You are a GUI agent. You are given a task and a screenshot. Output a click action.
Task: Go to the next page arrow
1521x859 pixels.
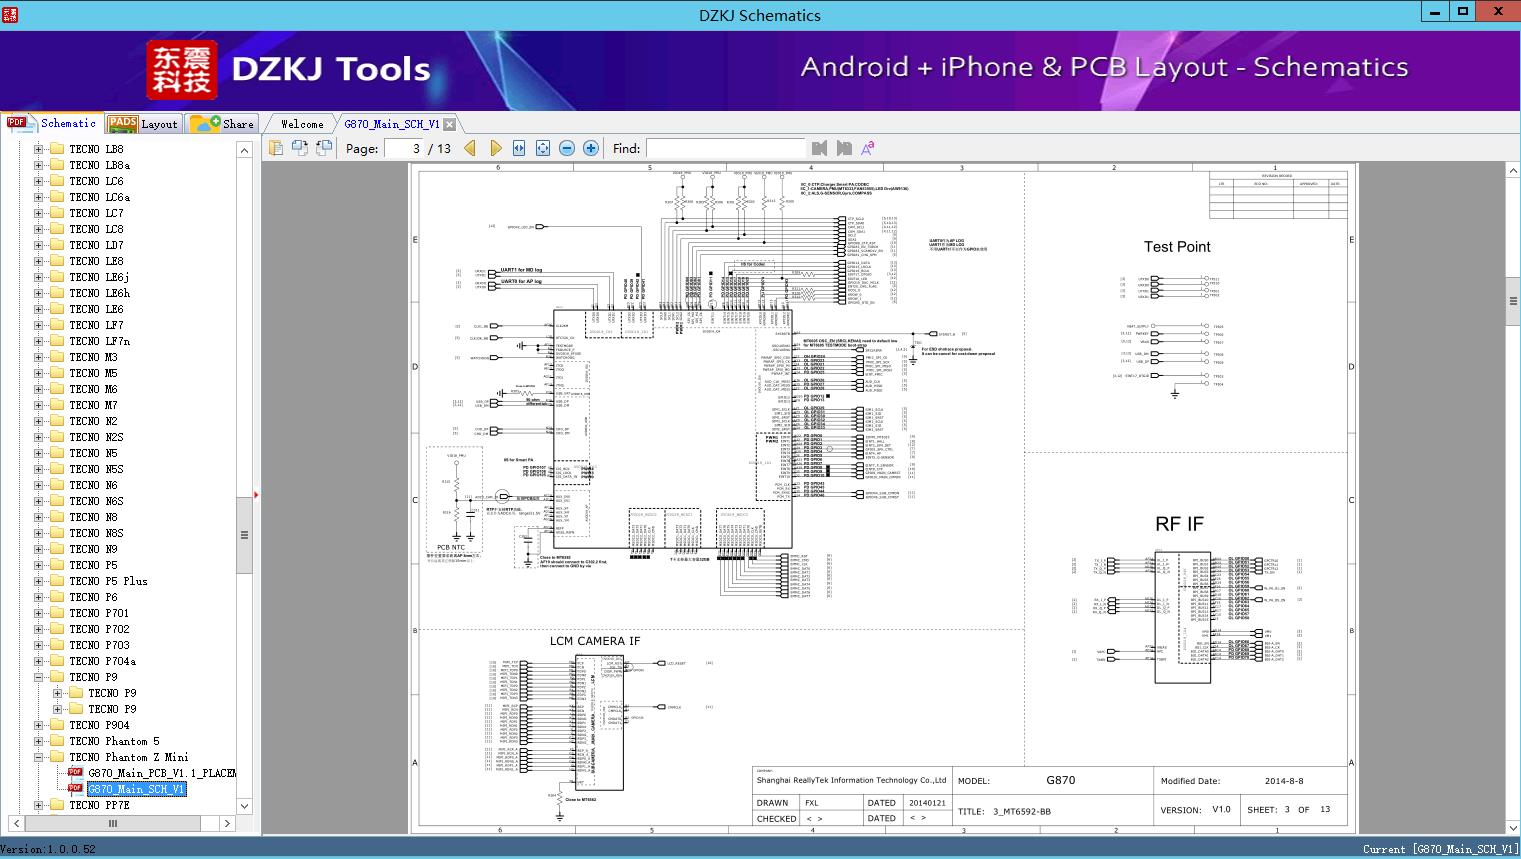(495, 148)
